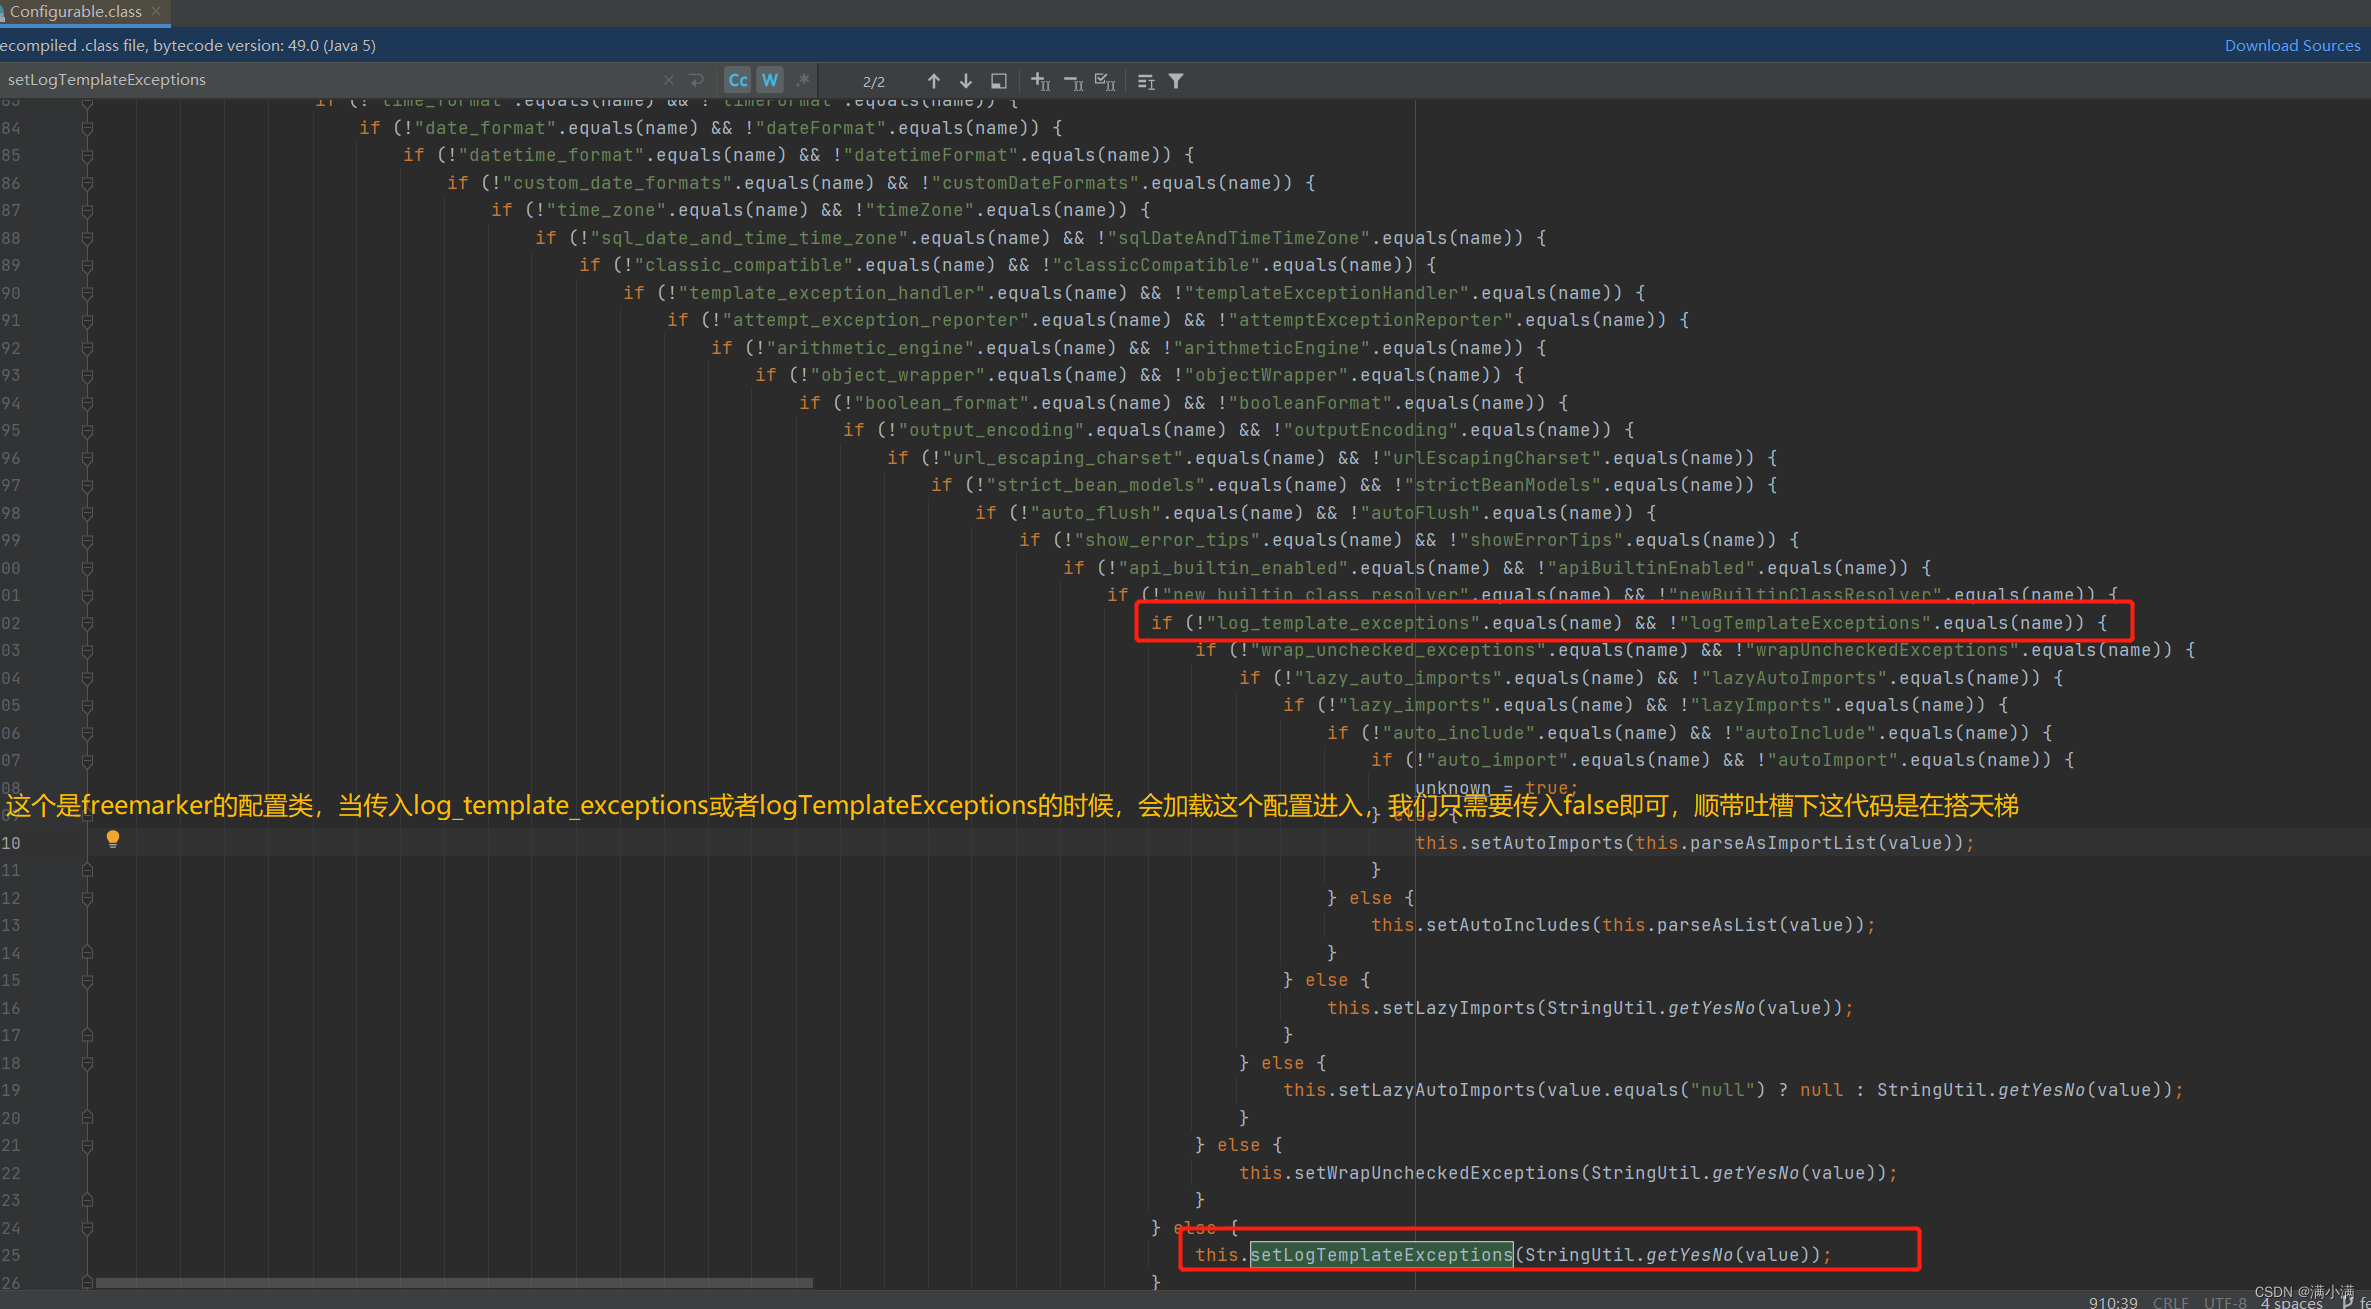Collapse the fold on "datetime_format" line 85
The height and width of the screenshot is (1309, 2371).
tap(87, 155)
